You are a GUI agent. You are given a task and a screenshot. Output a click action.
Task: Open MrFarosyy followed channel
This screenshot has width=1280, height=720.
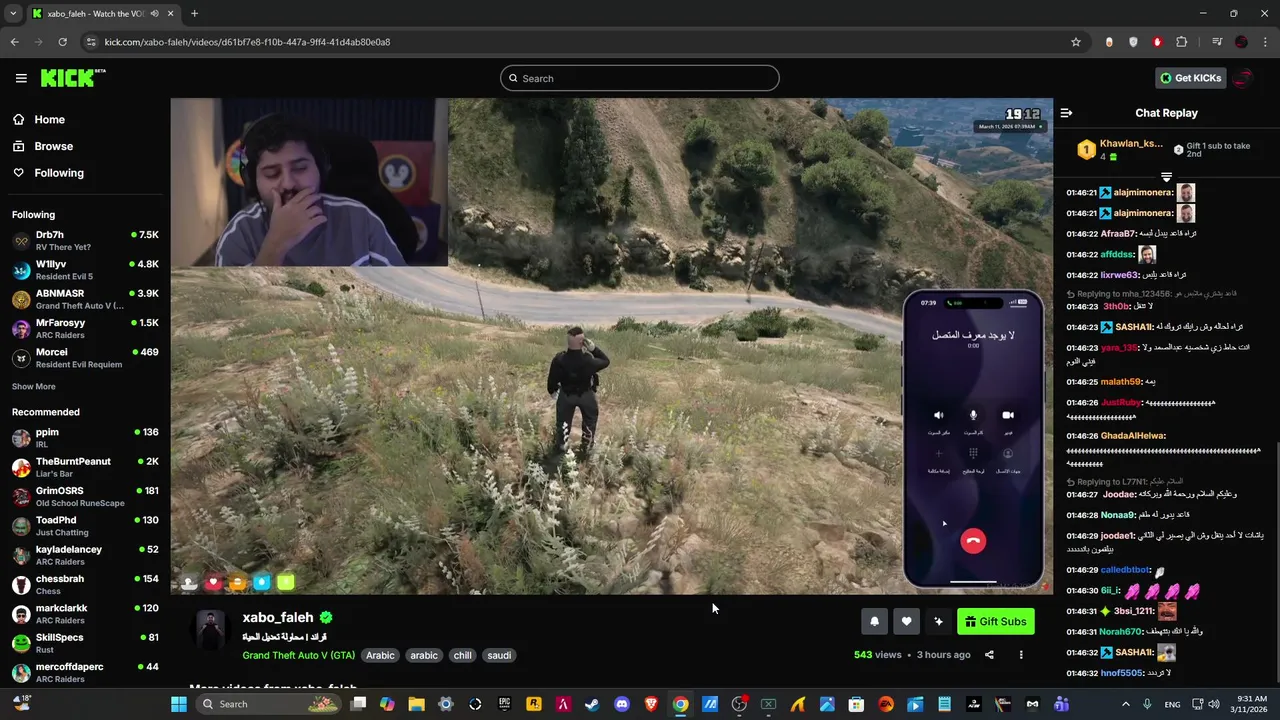click(85, 328)
